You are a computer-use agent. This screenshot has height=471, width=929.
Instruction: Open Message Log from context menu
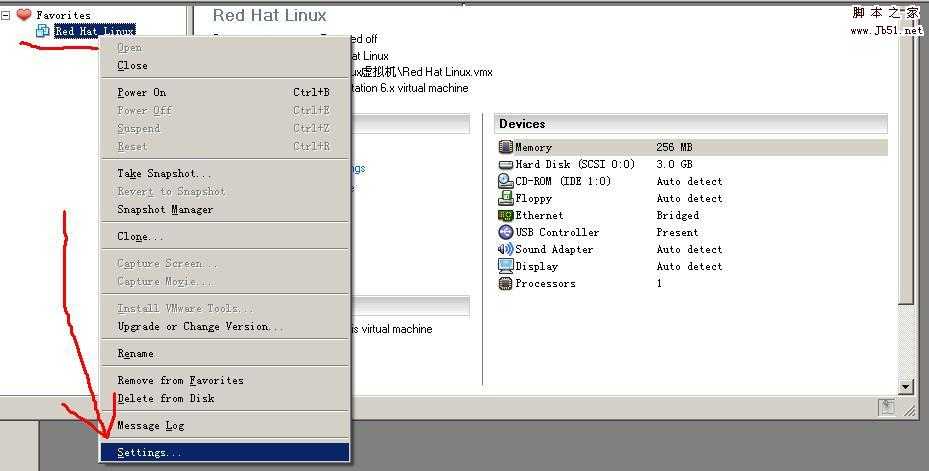tap(225, 425)
